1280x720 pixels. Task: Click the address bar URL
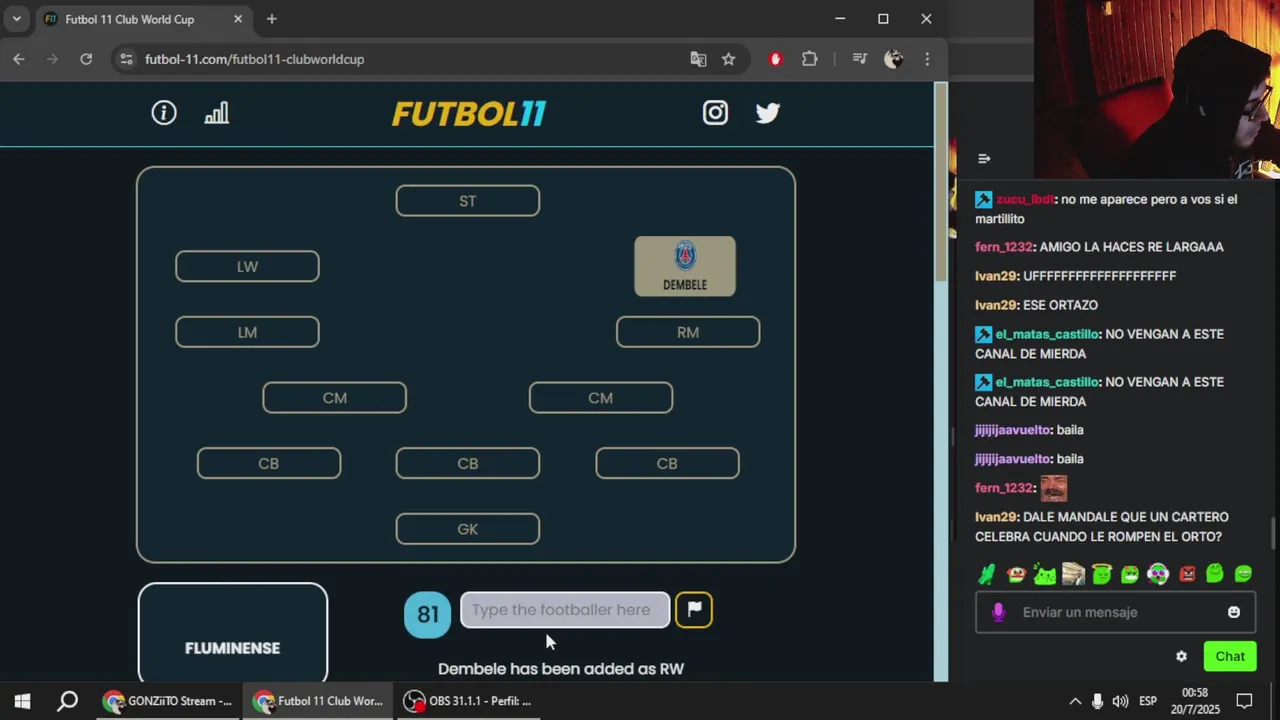coord(254,59)
